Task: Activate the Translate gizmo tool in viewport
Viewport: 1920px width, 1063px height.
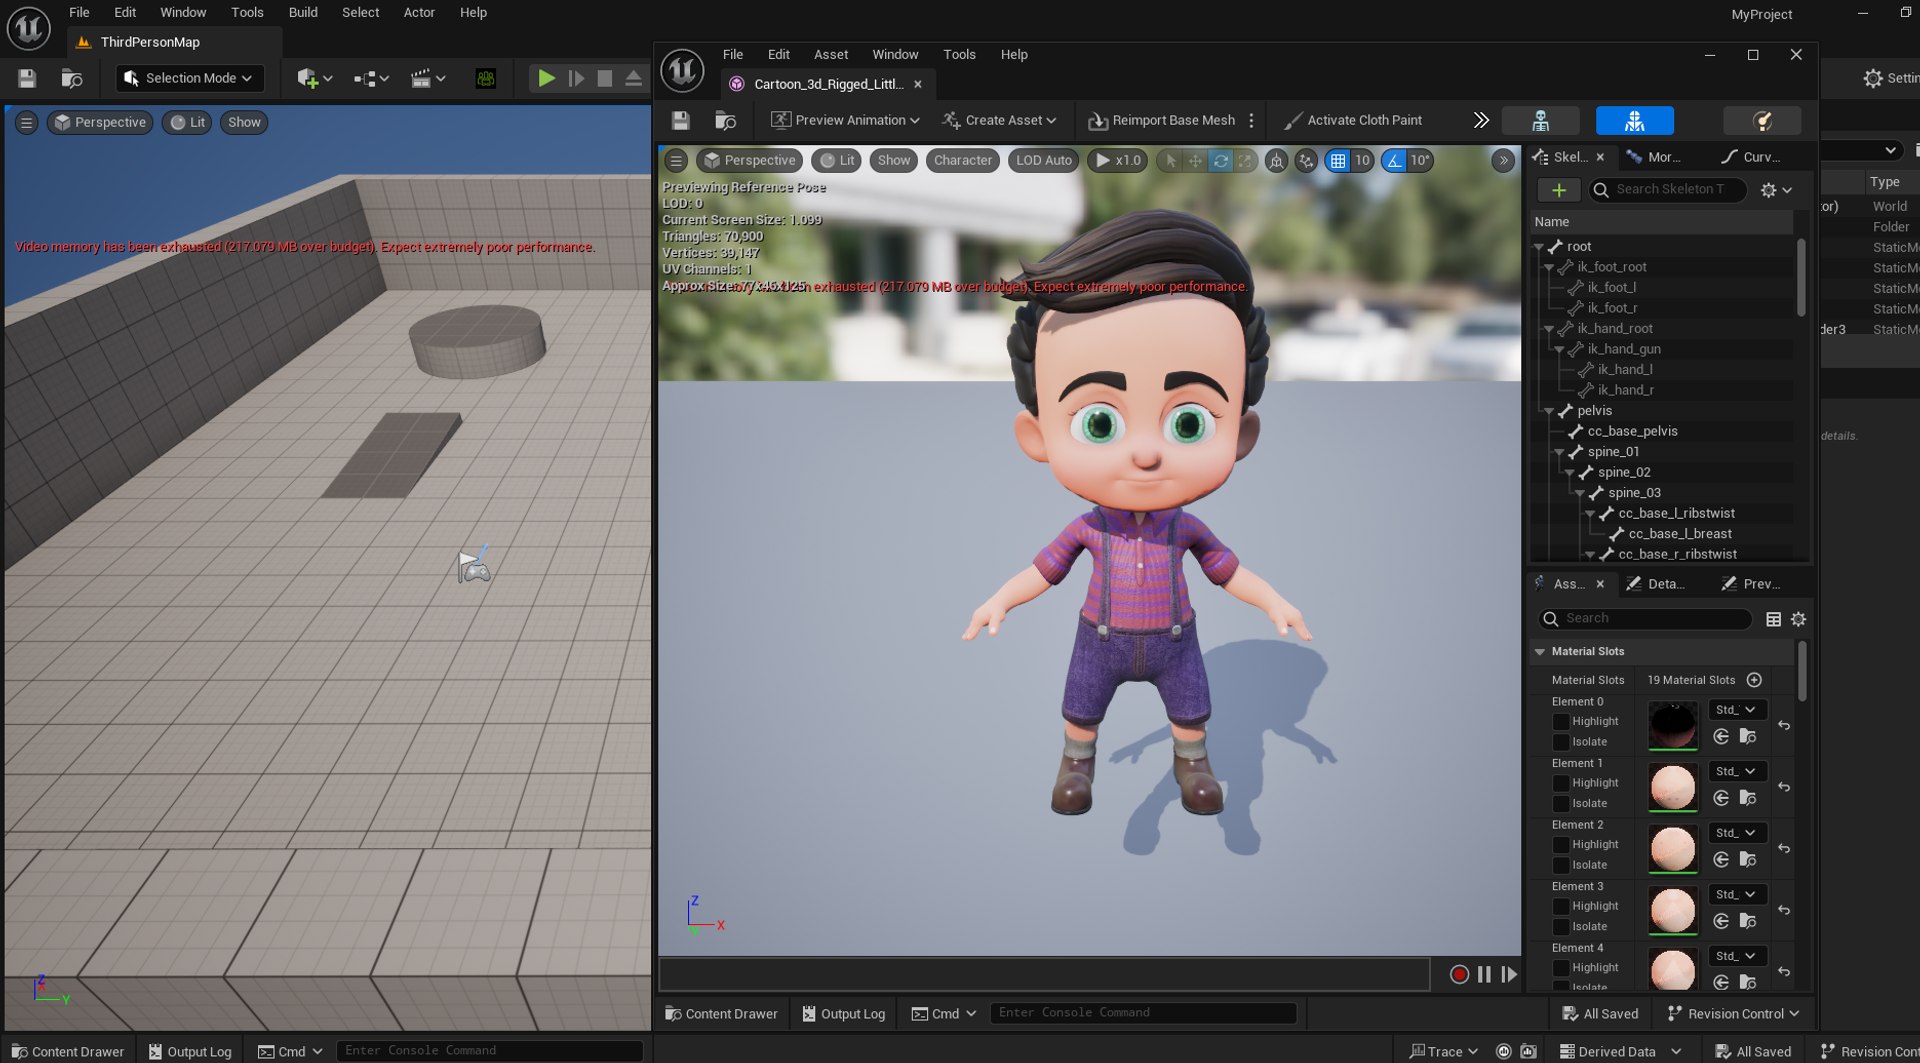Action: [1195, 160]
